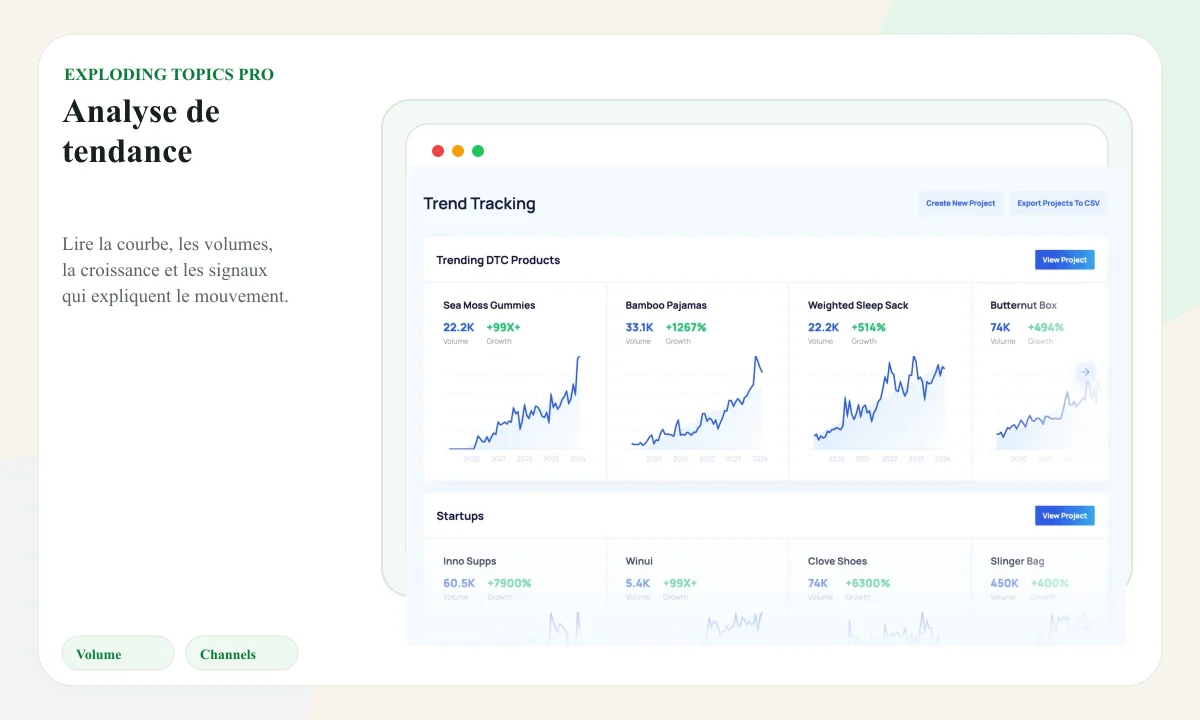The height and width of the screenshot is (720, 1200).
Task: Click the Weighted Sleep Sack title
Action: (858, 305)
